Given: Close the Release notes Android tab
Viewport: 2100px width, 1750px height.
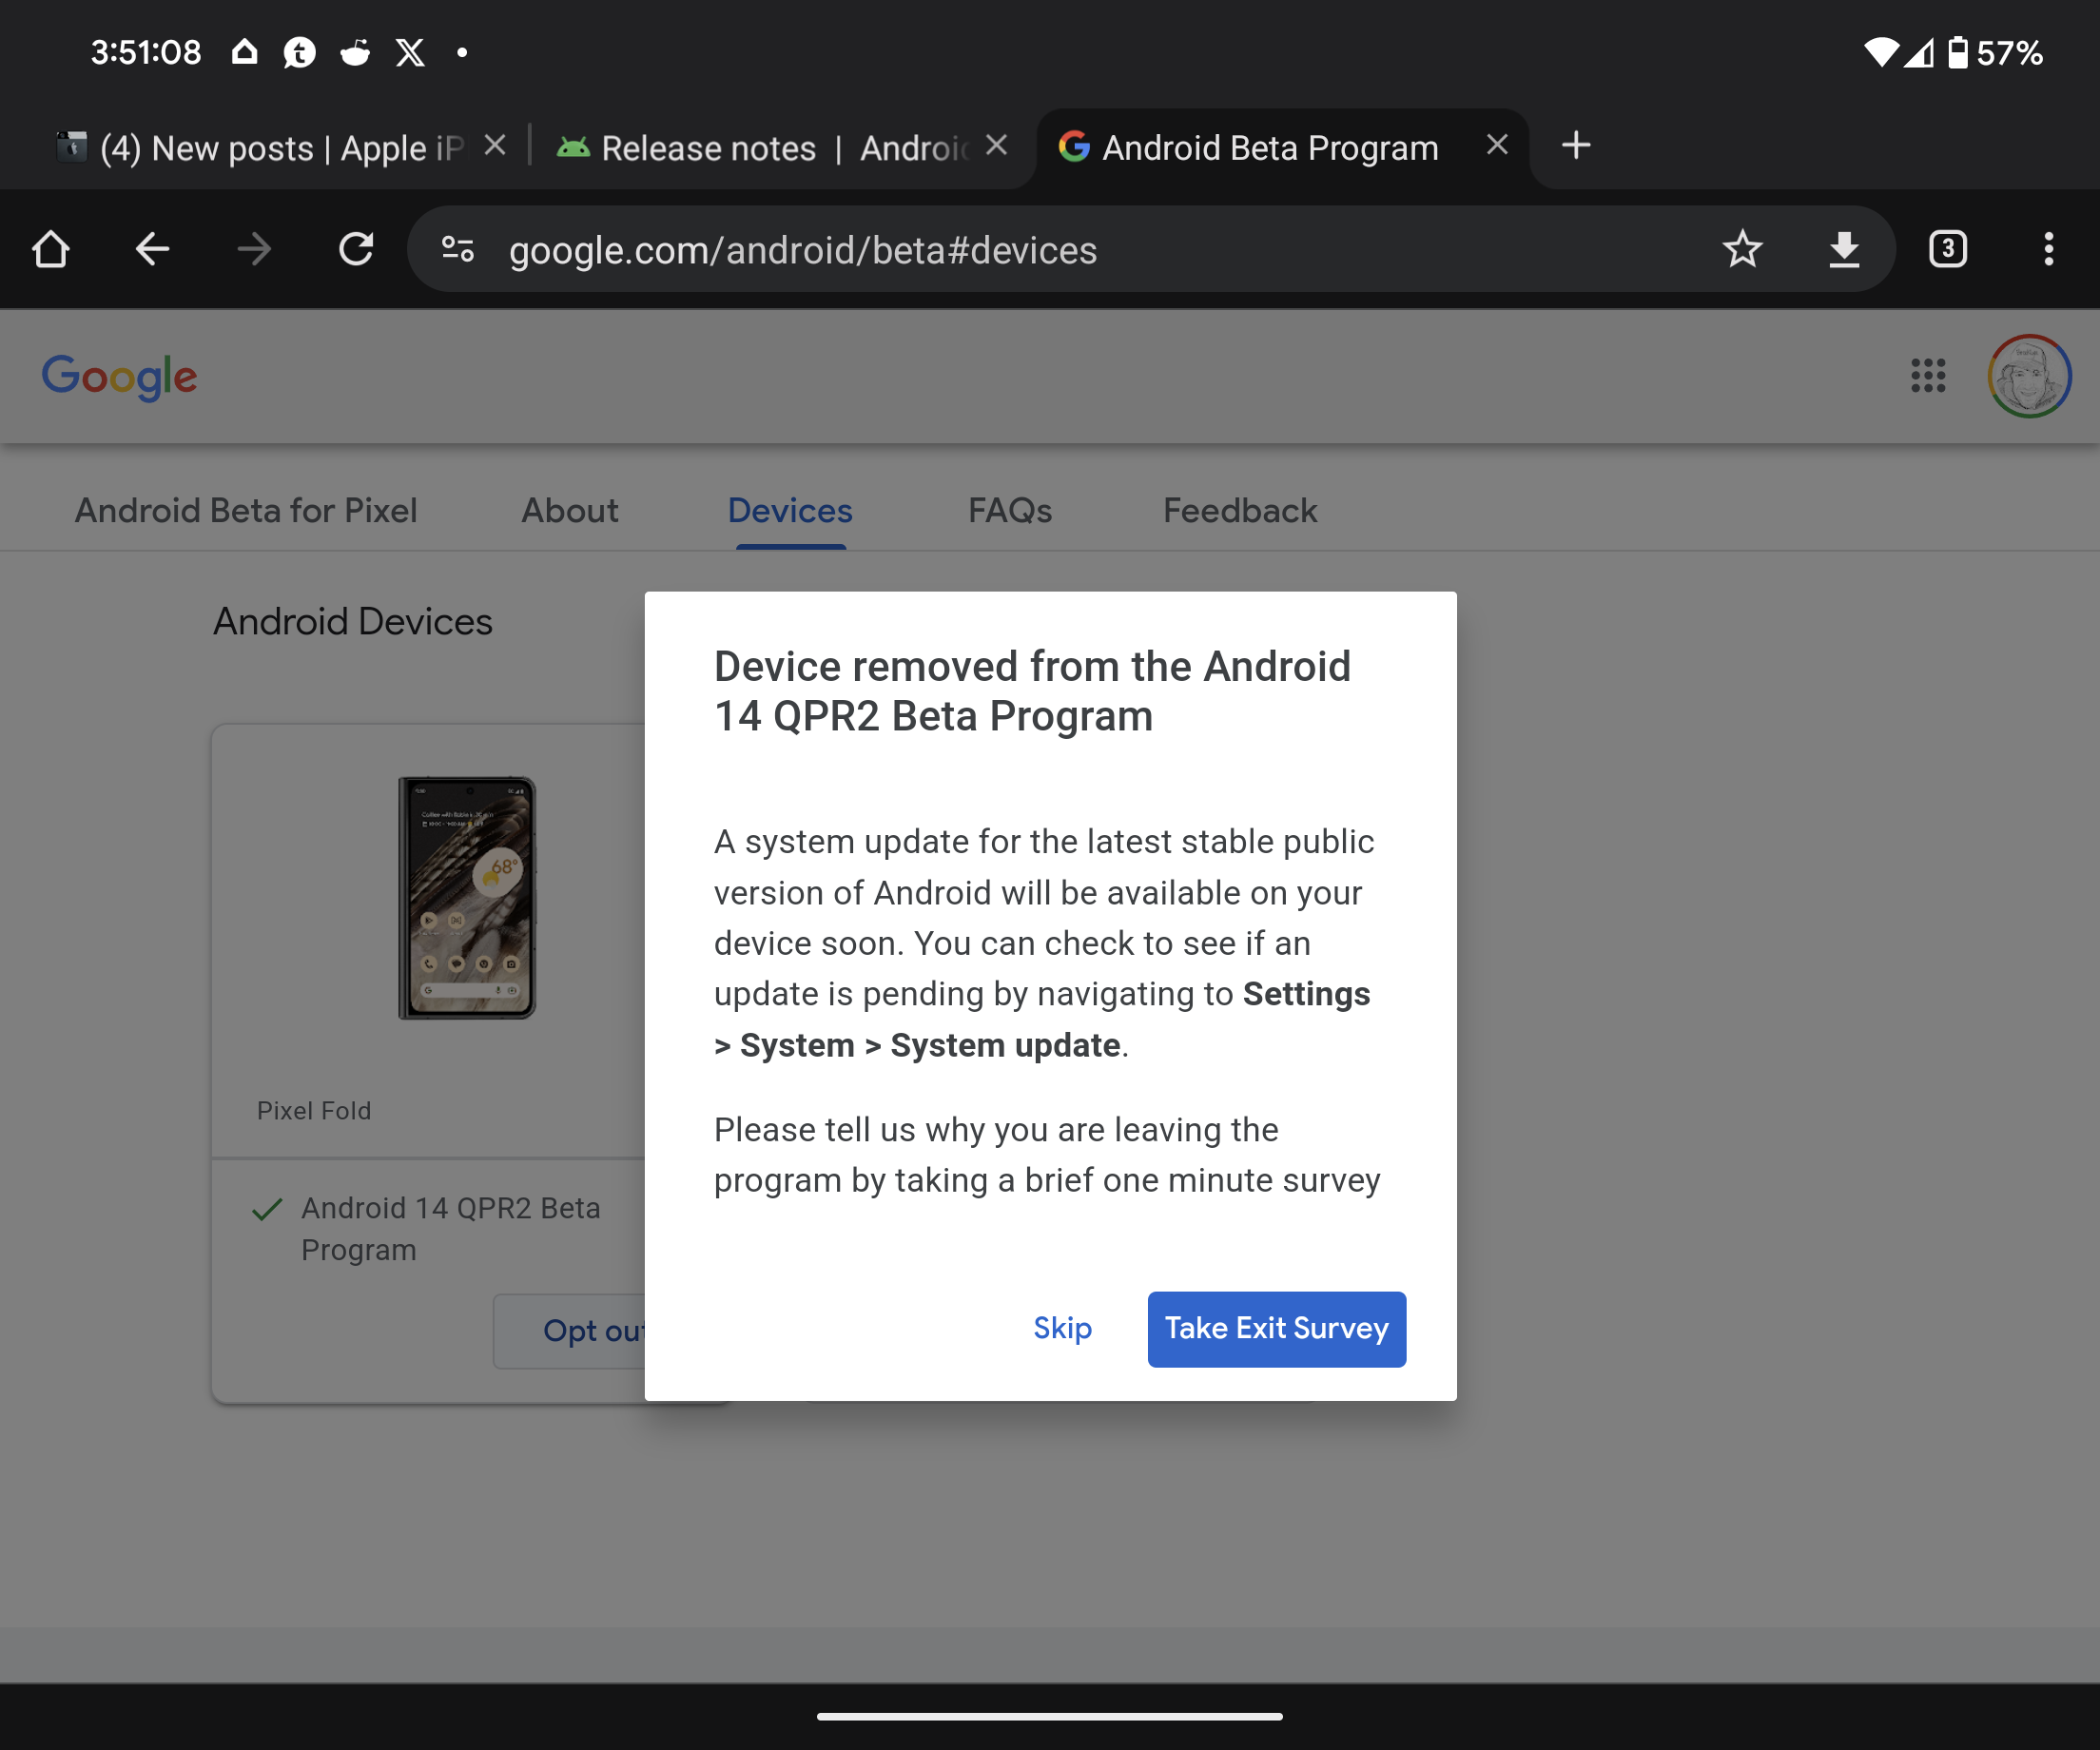Looking at the screenshot, I should point(996,146).
